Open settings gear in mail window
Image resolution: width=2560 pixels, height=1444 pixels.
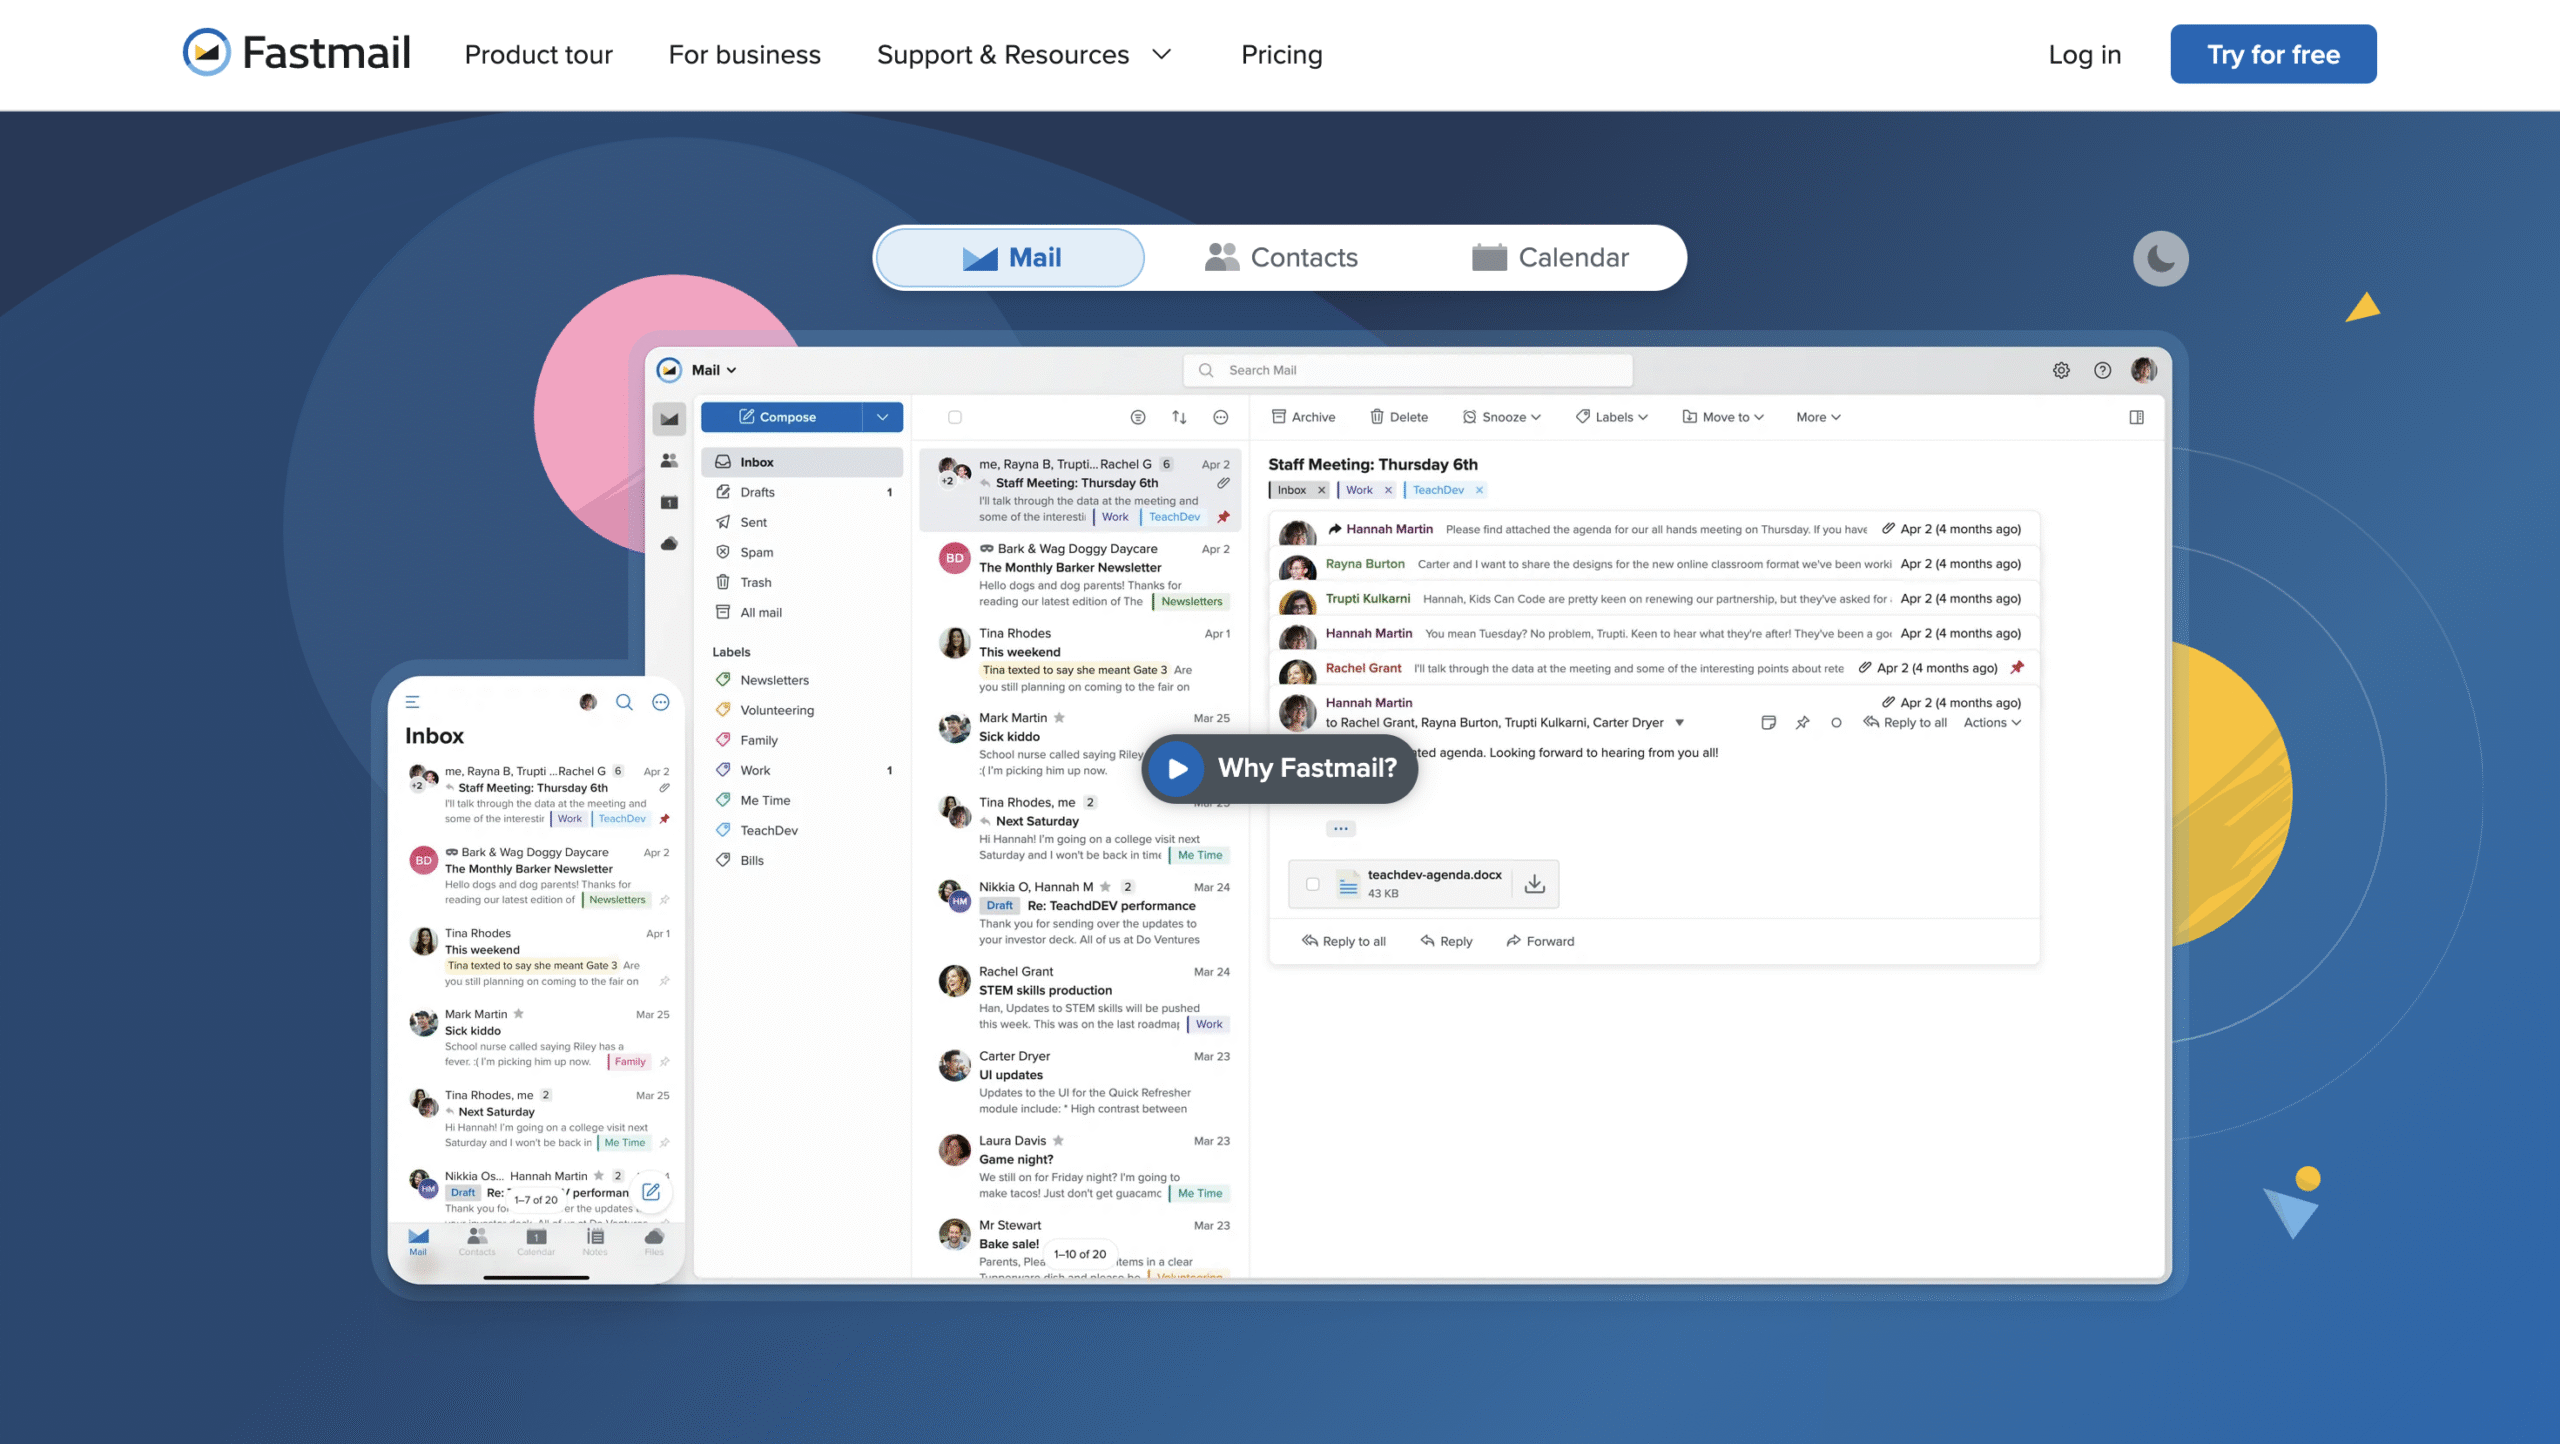2061,370
